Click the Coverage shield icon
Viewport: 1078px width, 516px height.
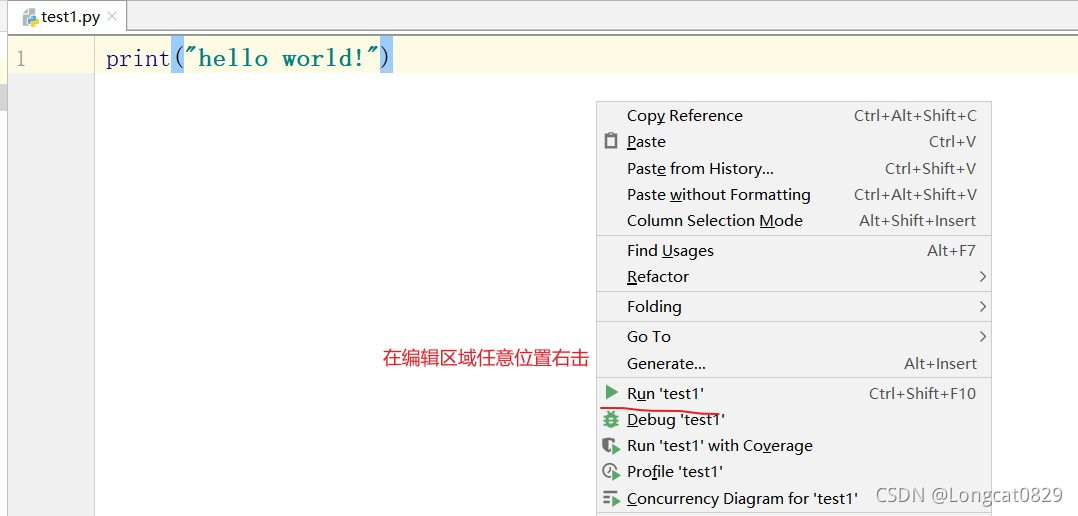coord(611,446)
